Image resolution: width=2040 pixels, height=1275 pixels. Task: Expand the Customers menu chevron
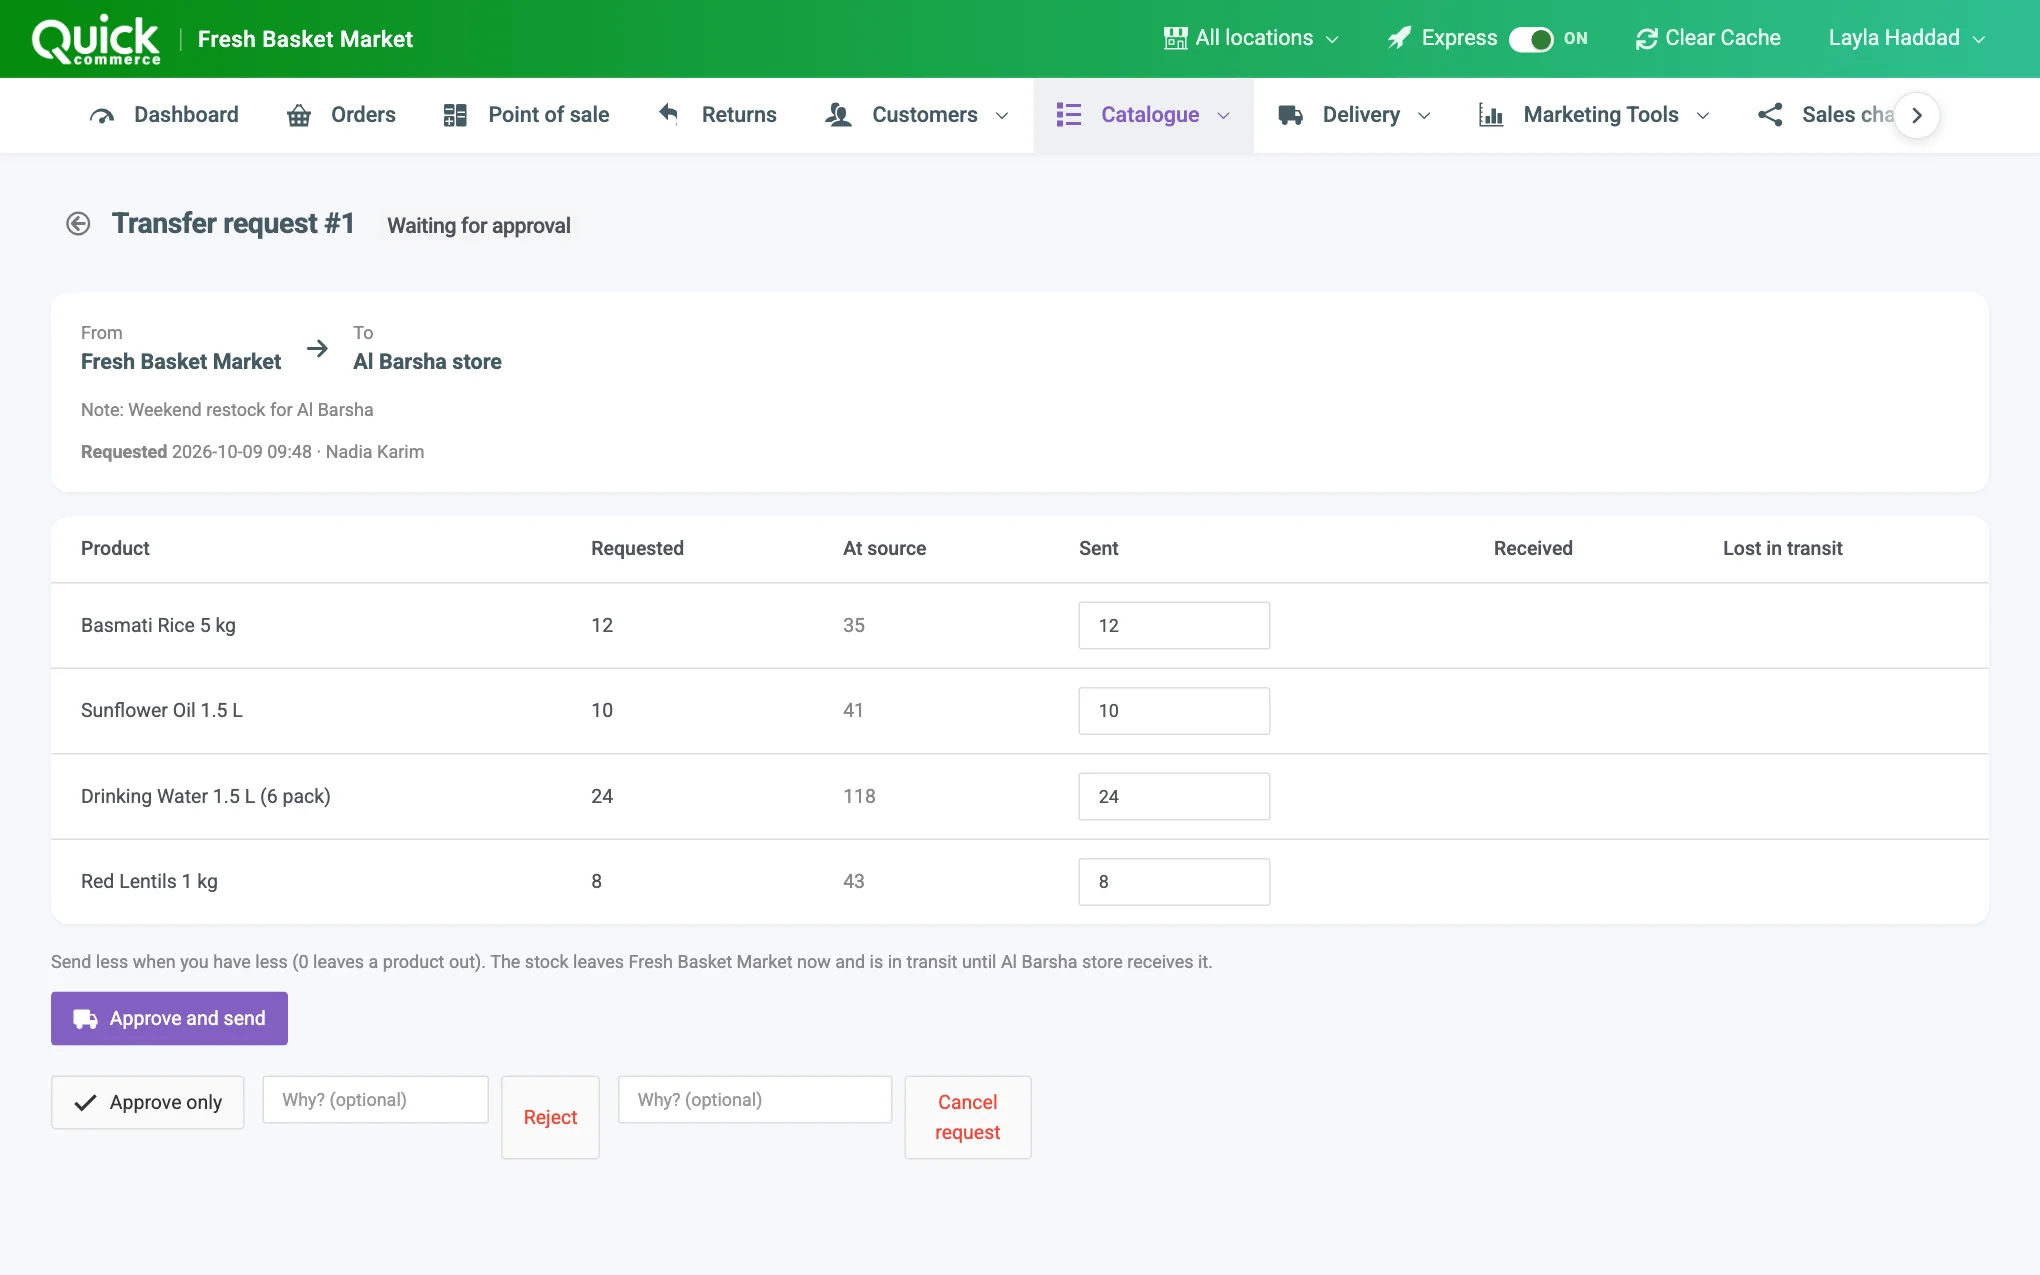pyautogui.click(x=1002, y=116)
